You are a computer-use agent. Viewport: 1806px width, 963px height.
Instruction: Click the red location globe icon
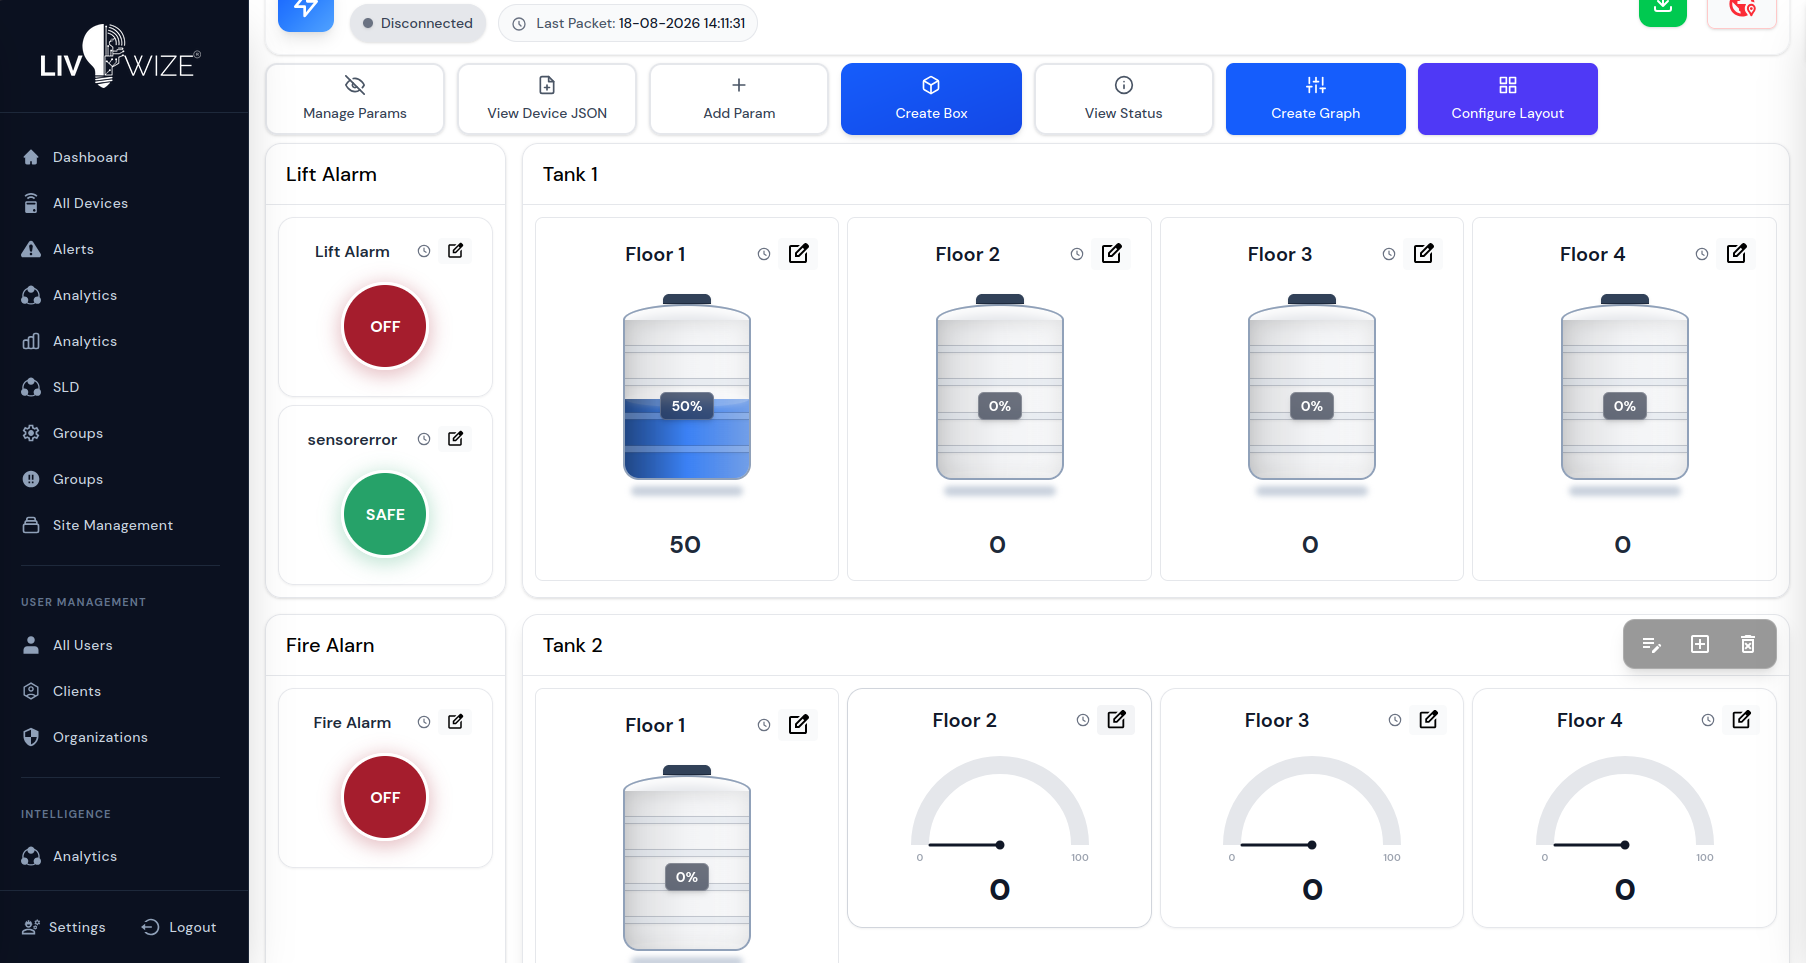[1742, 10]
